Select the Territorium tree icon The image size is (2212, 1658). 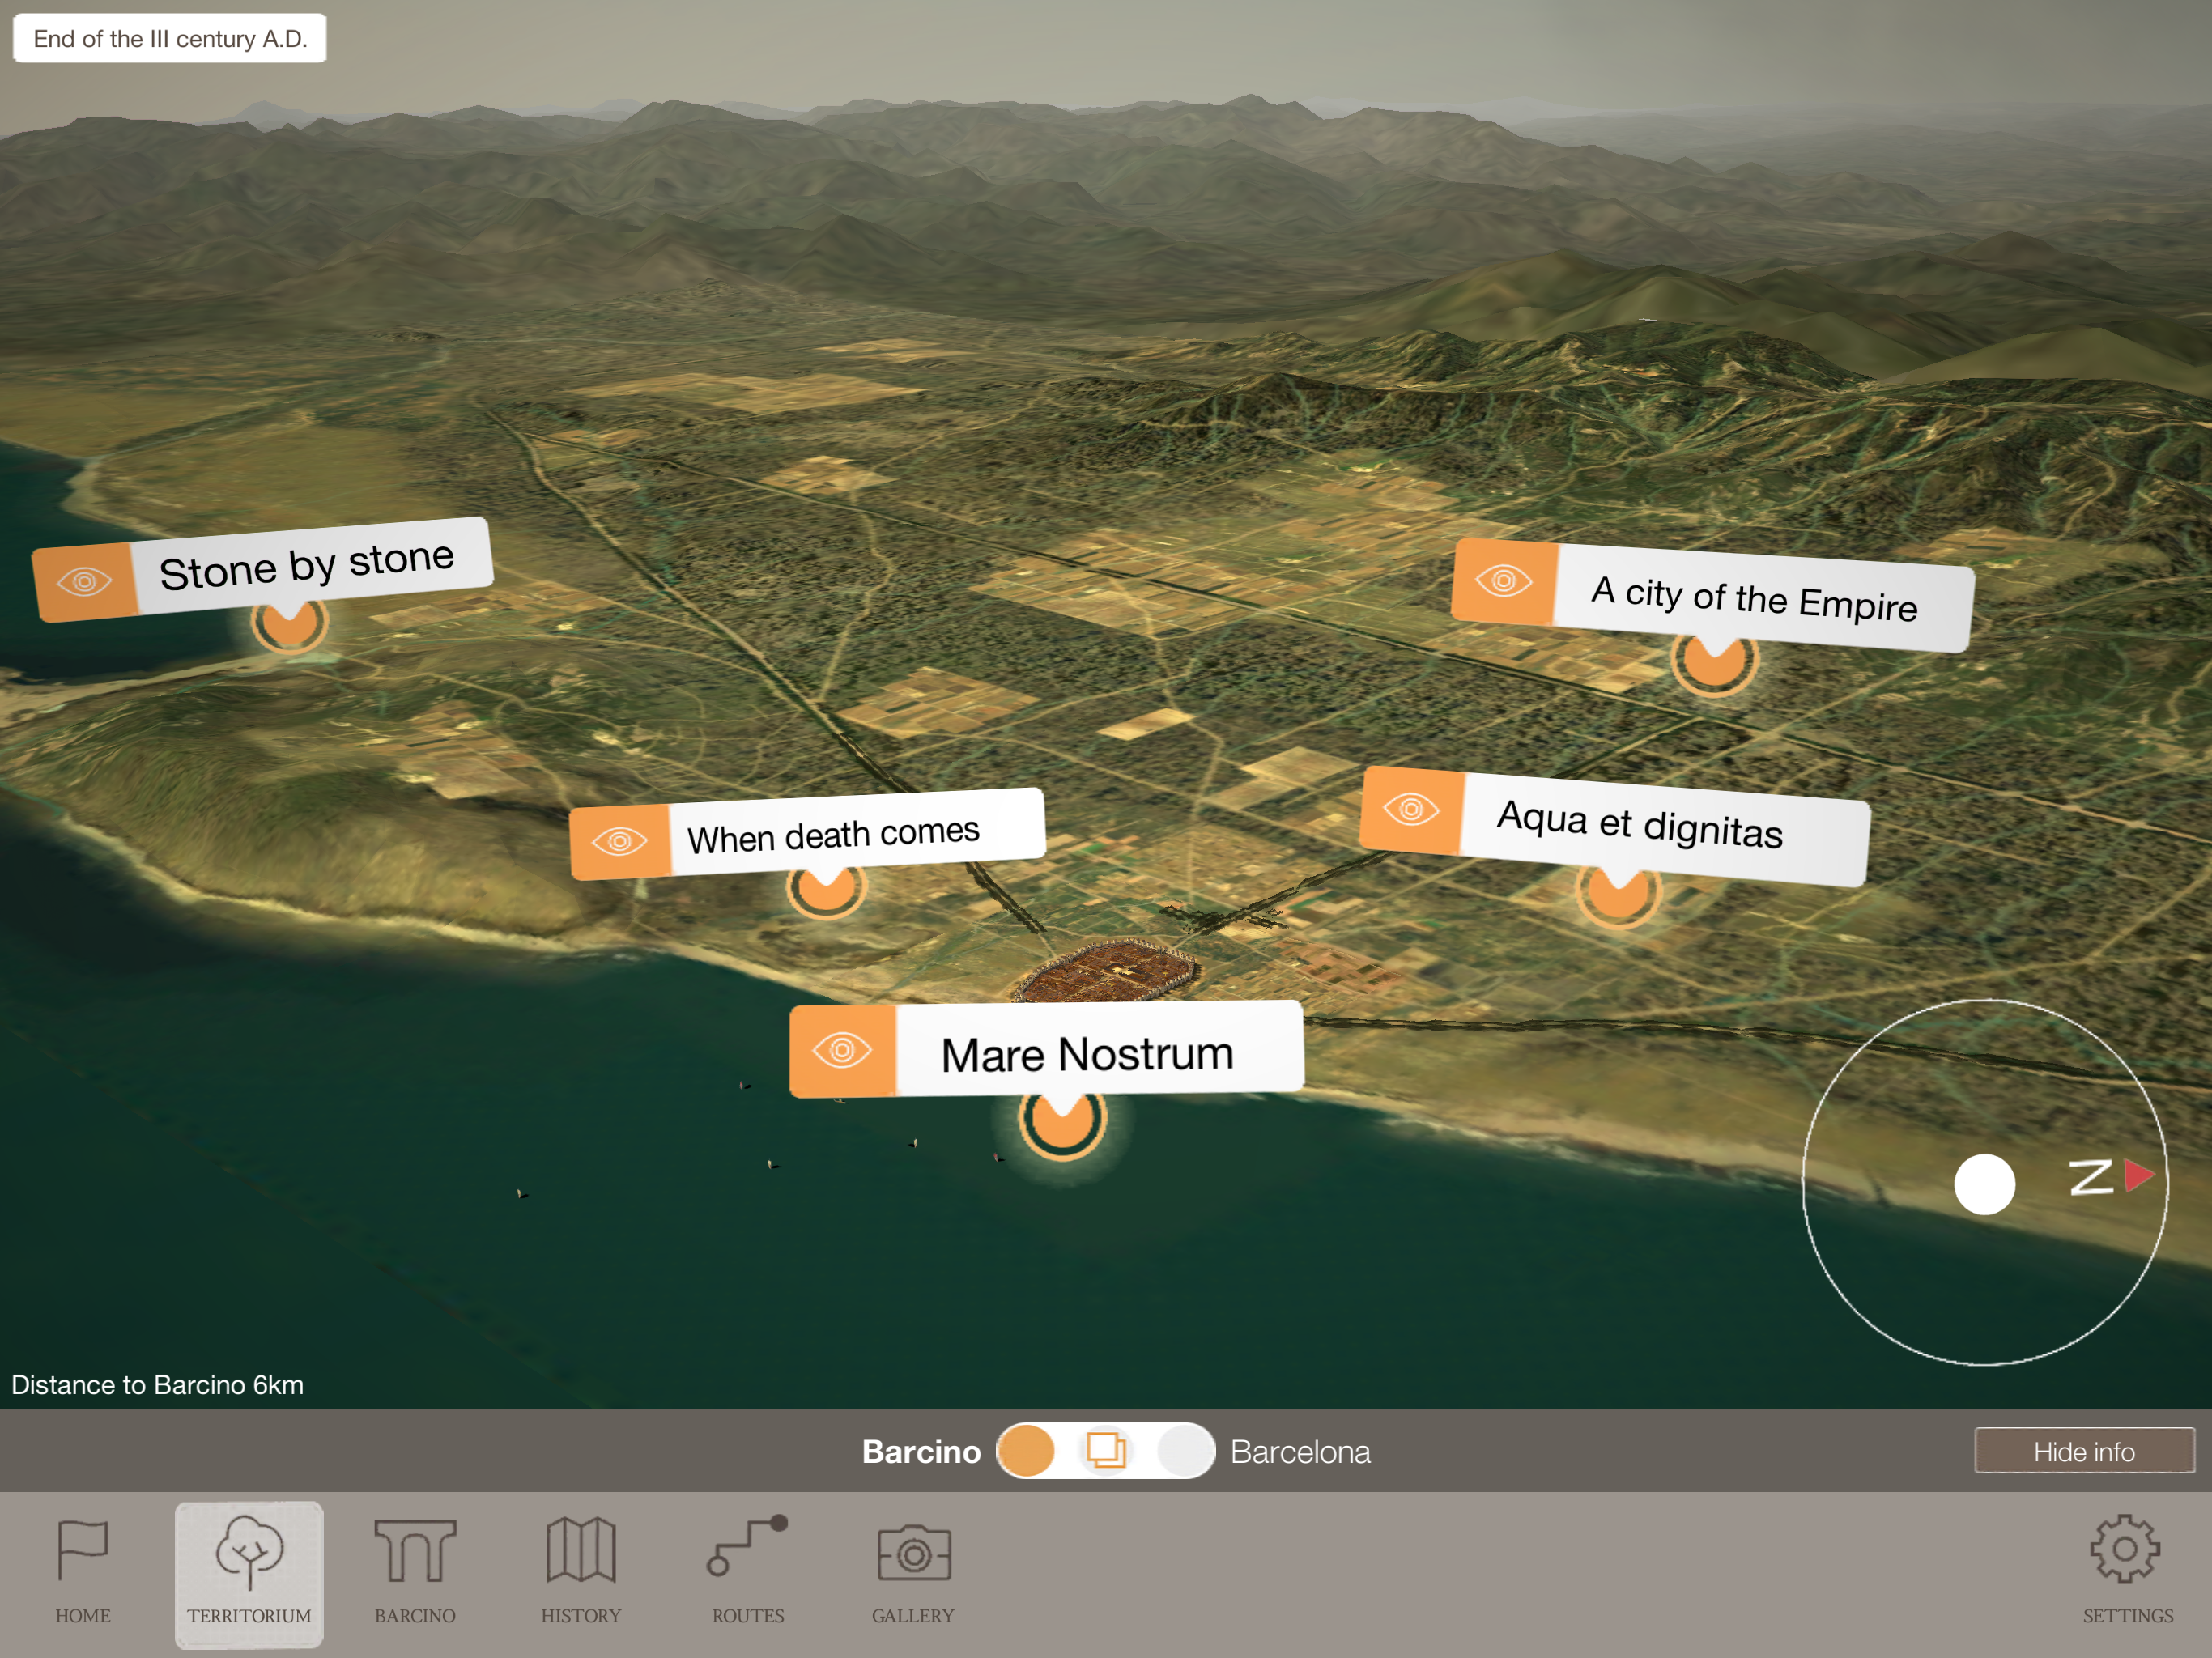[249, 1552]
